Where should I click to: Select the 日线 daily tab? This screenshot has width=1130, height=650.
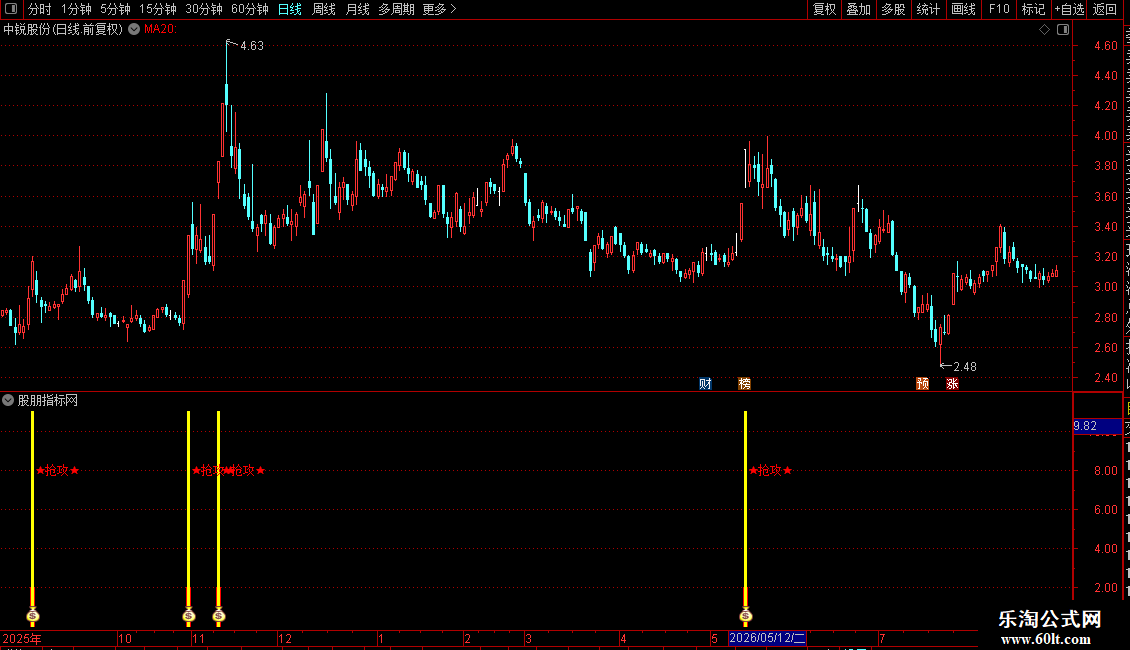[290, 9]
